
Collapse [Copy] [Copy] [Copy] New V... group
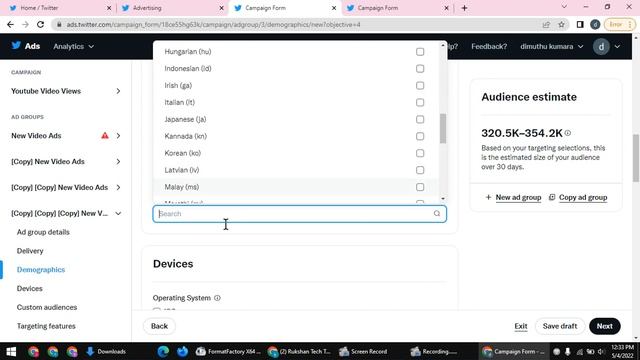tap(118, 213)
